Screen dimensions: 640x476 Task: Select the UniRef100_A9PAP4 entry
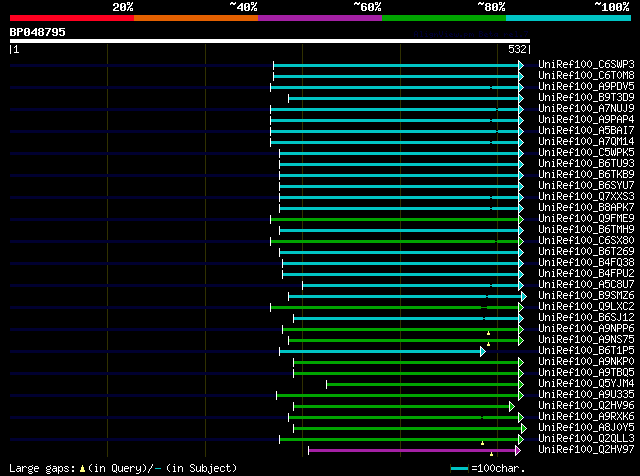point(586,120)
